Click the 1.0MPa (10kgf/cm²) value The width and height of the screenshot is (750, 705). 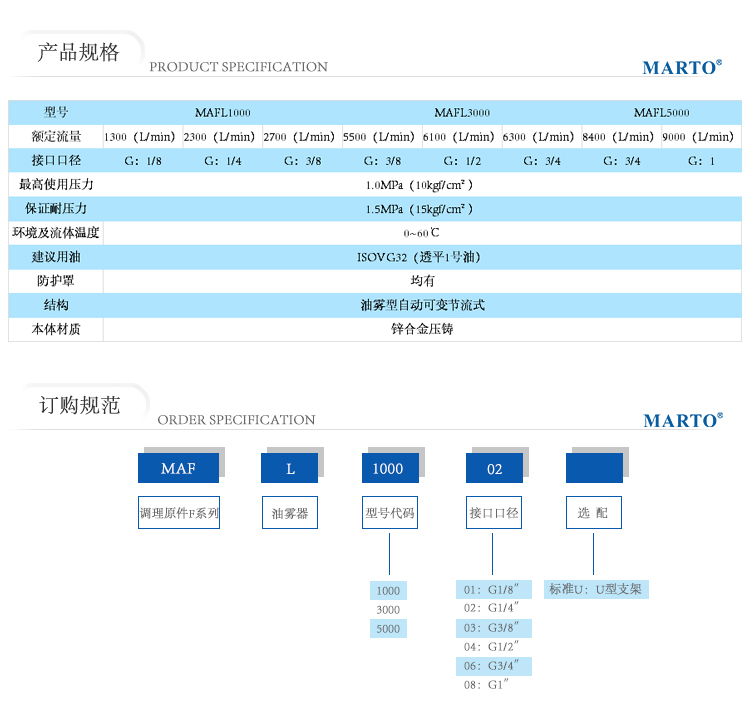419,185
